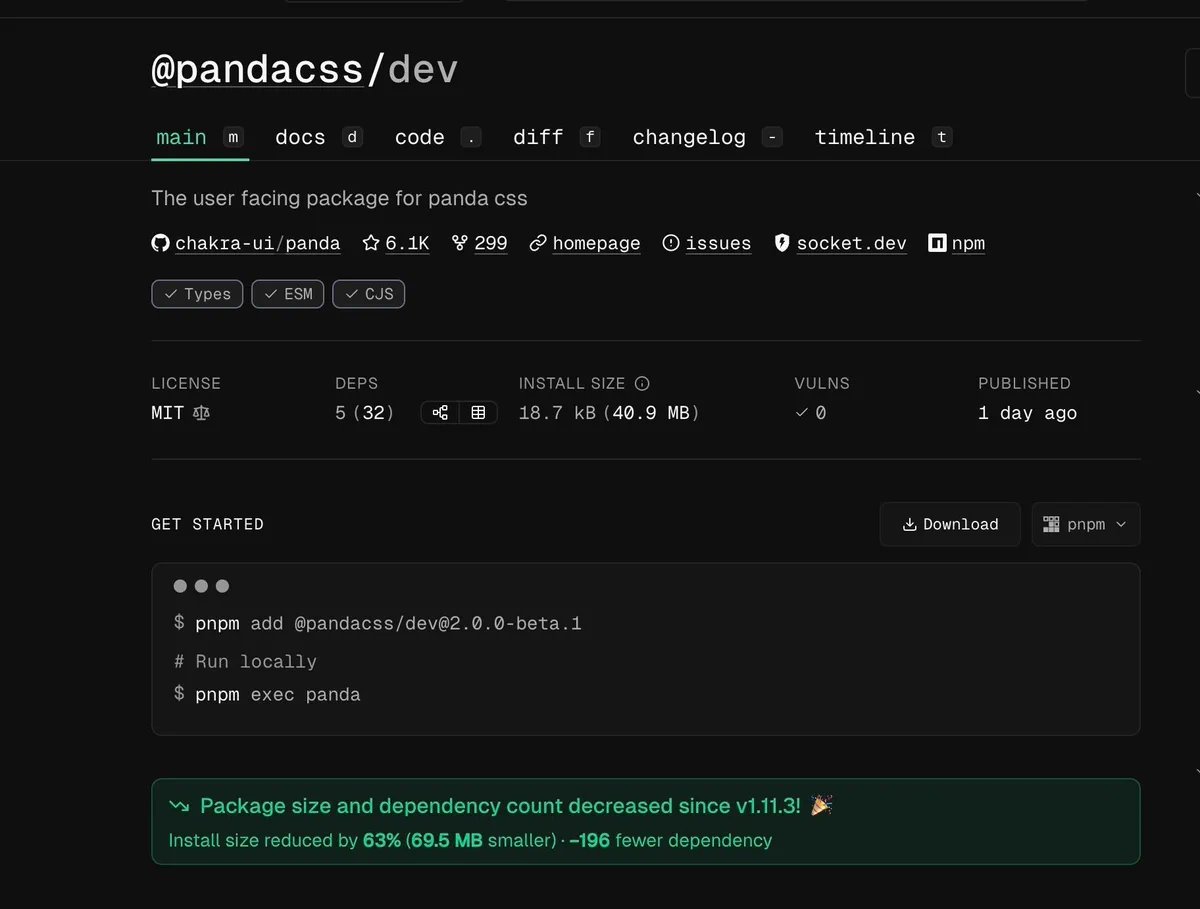This screenshot has width=1200, height=909.
Task: Click the # Run locally comment line
Action: point(245,661)
